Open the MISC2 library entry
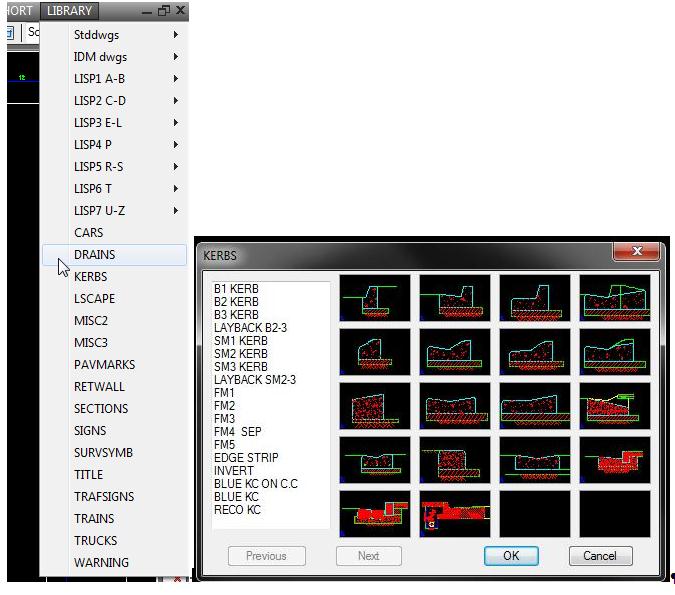Screen dimensions: 675x595 115,320
